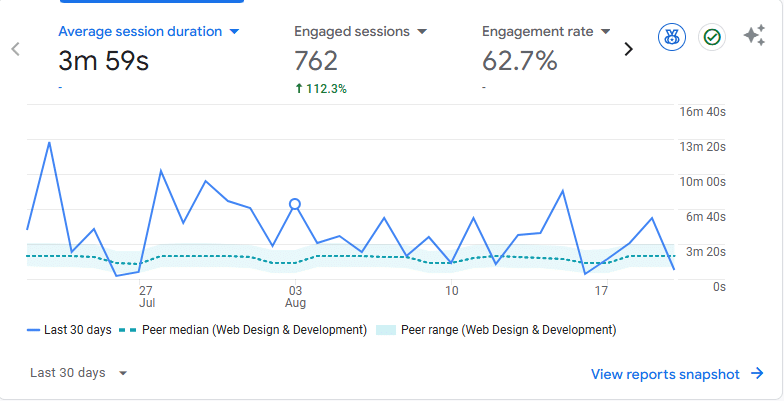
Task: Click the 10m 00s axis label
Action: click(702, 182)
